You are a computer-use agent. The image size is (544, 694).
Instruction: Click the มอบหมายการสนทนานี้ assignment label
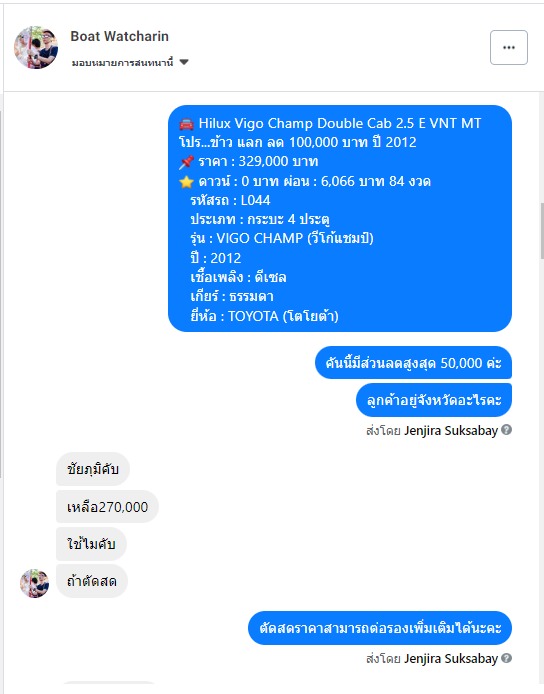coord(123,62)
